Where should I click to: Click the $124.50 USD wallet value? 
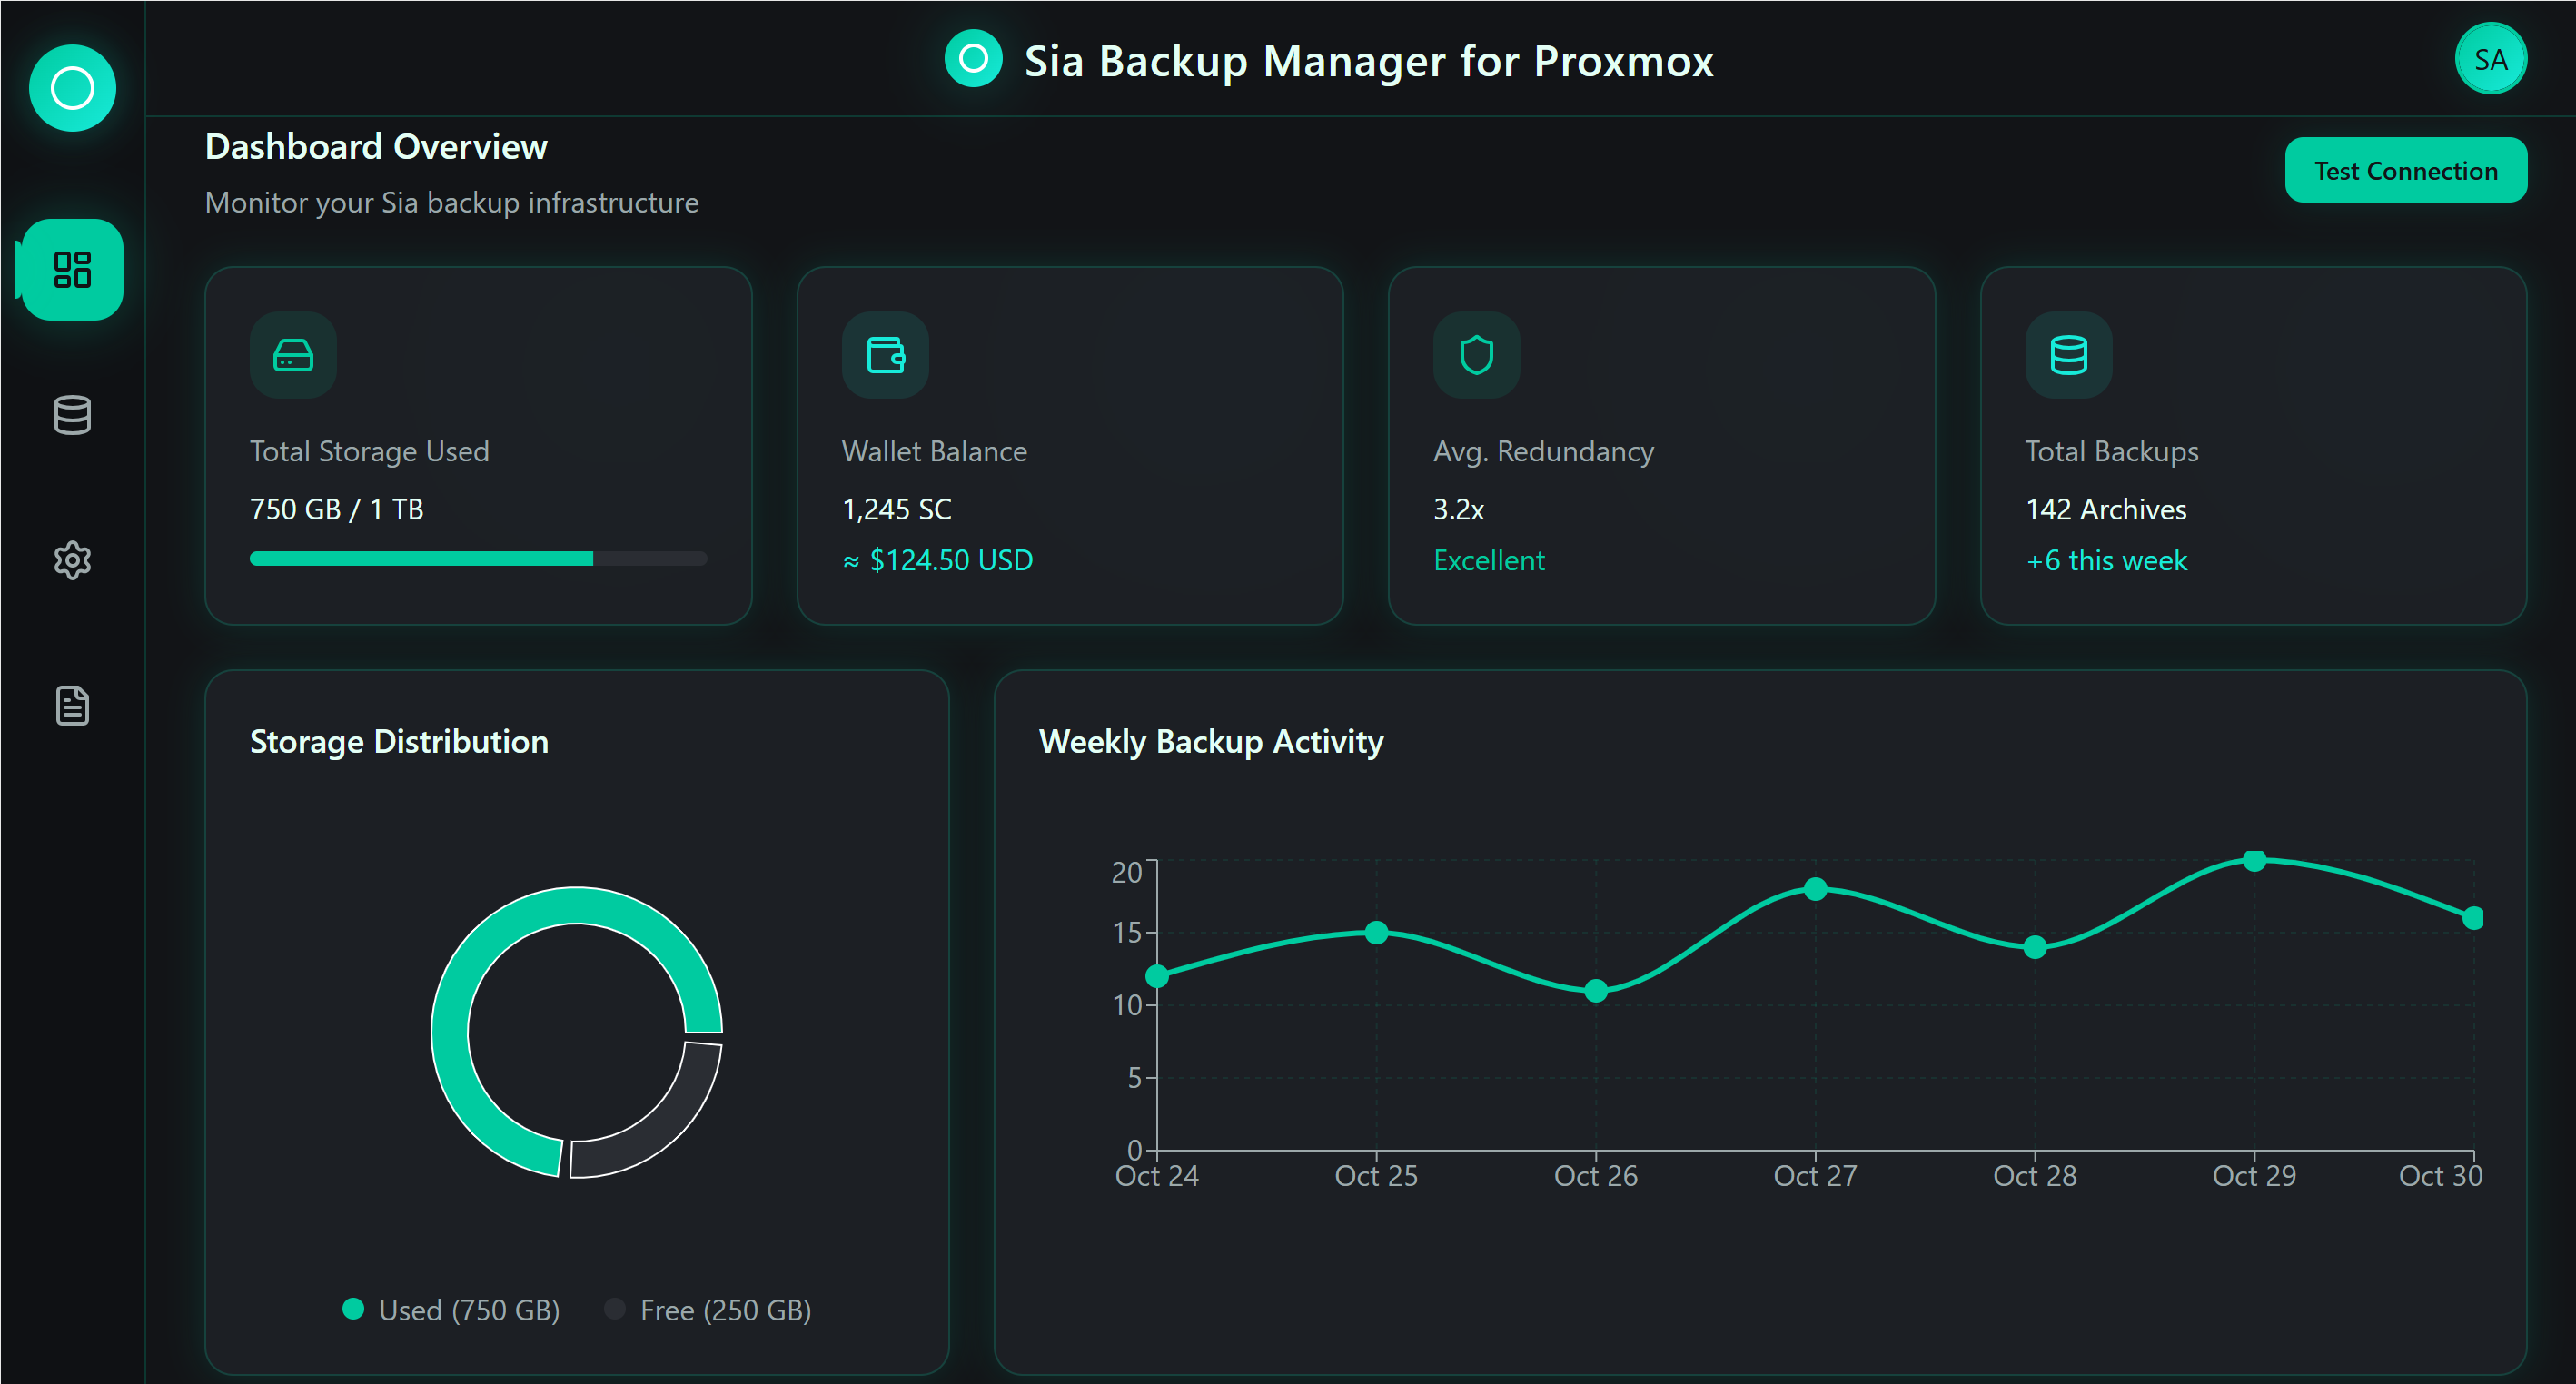(950, 560)
